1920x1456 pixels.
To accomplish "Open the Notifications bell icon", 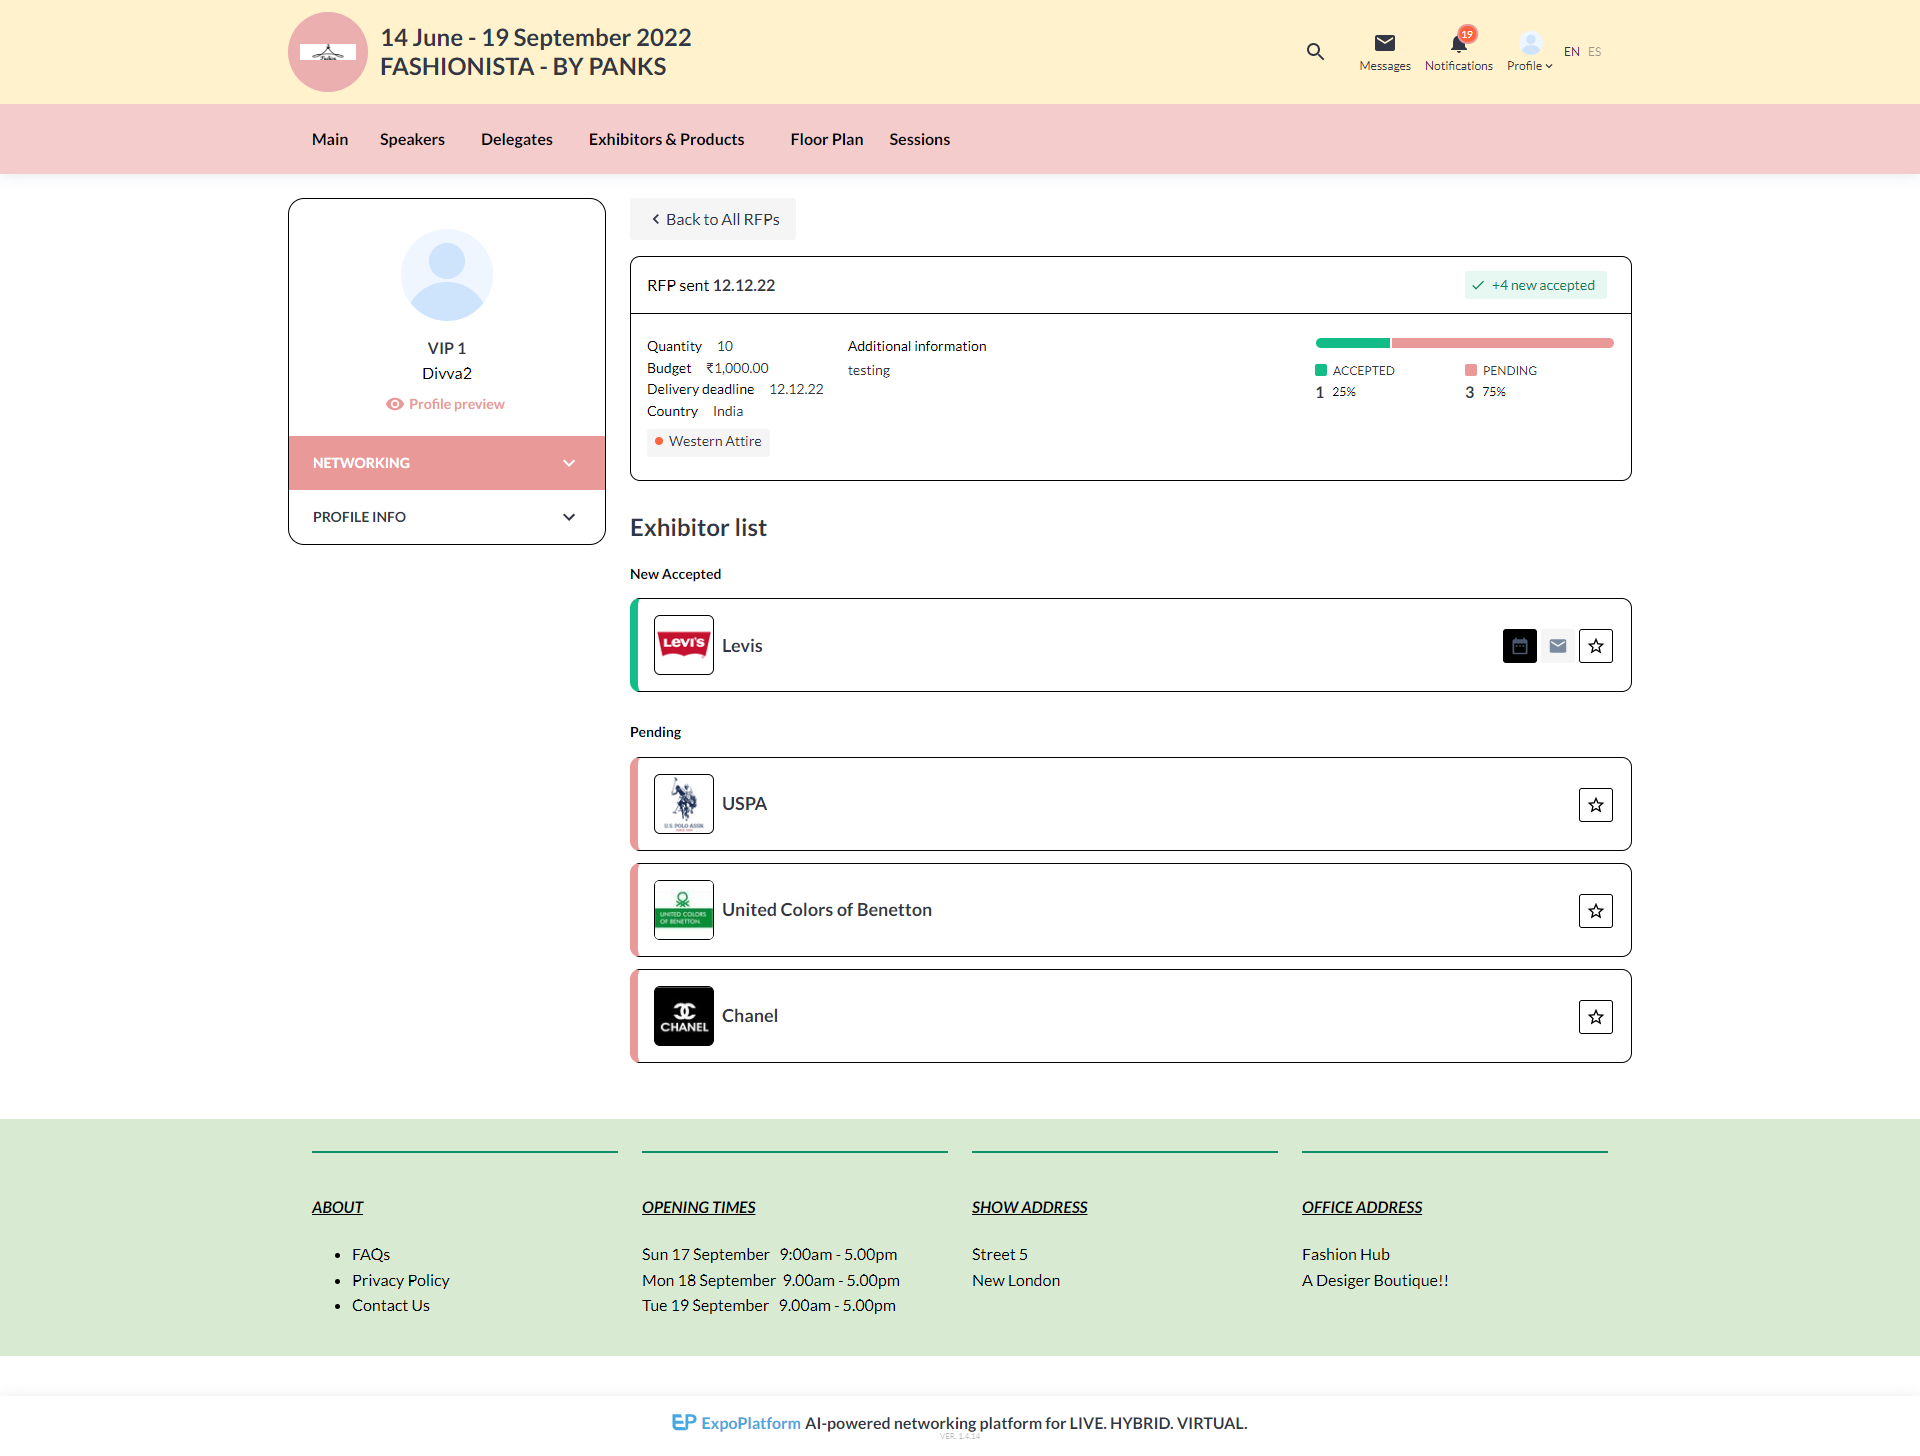I will pos(1458,44).
